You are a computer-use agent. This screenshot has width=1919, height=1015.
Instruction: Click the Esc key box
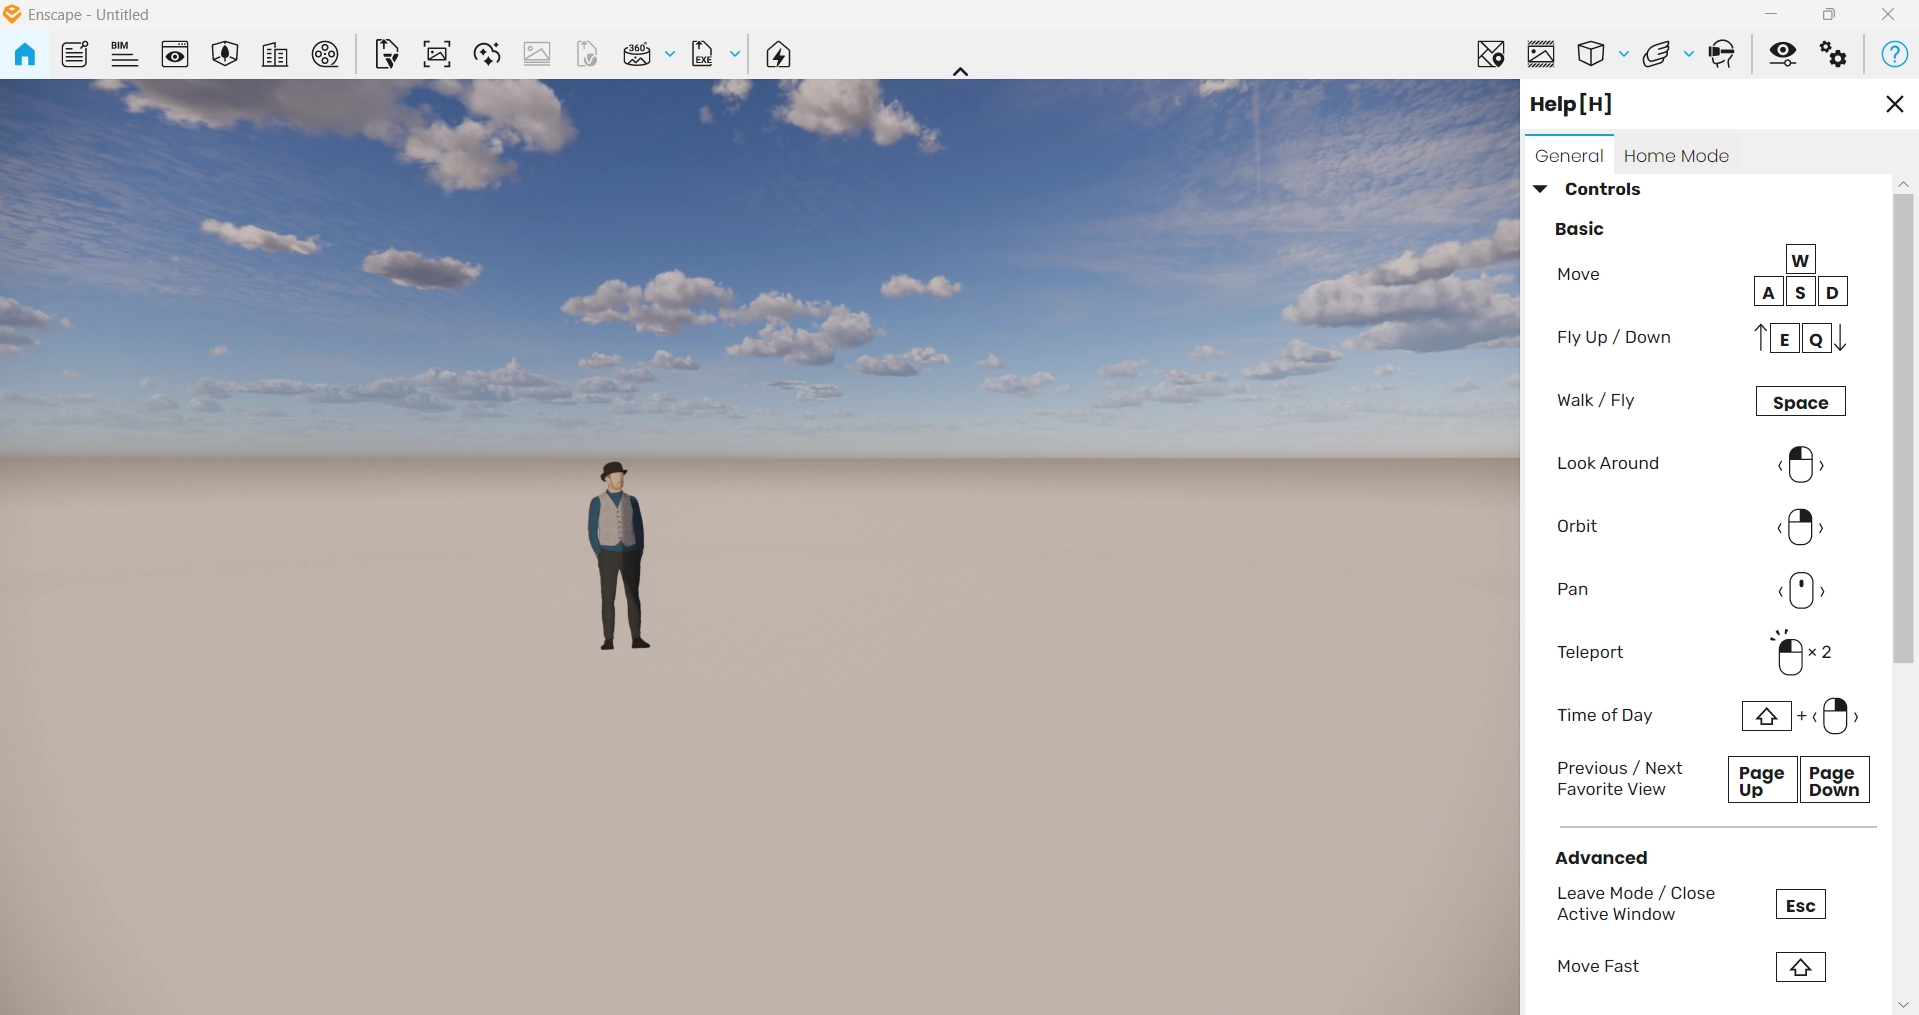pyautogui.click(x=1800, y=905)
